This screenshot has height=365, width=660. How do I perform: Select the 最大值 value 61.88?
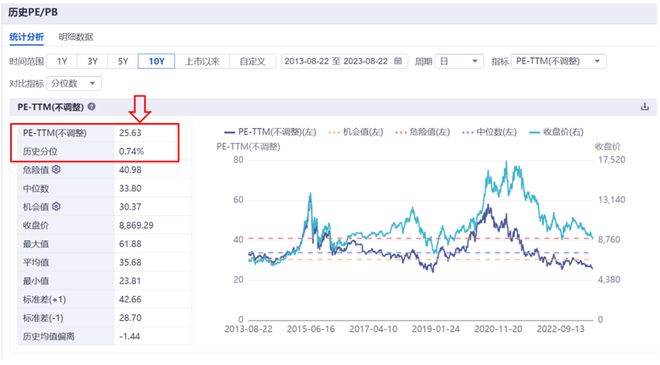tap(130, 244)
